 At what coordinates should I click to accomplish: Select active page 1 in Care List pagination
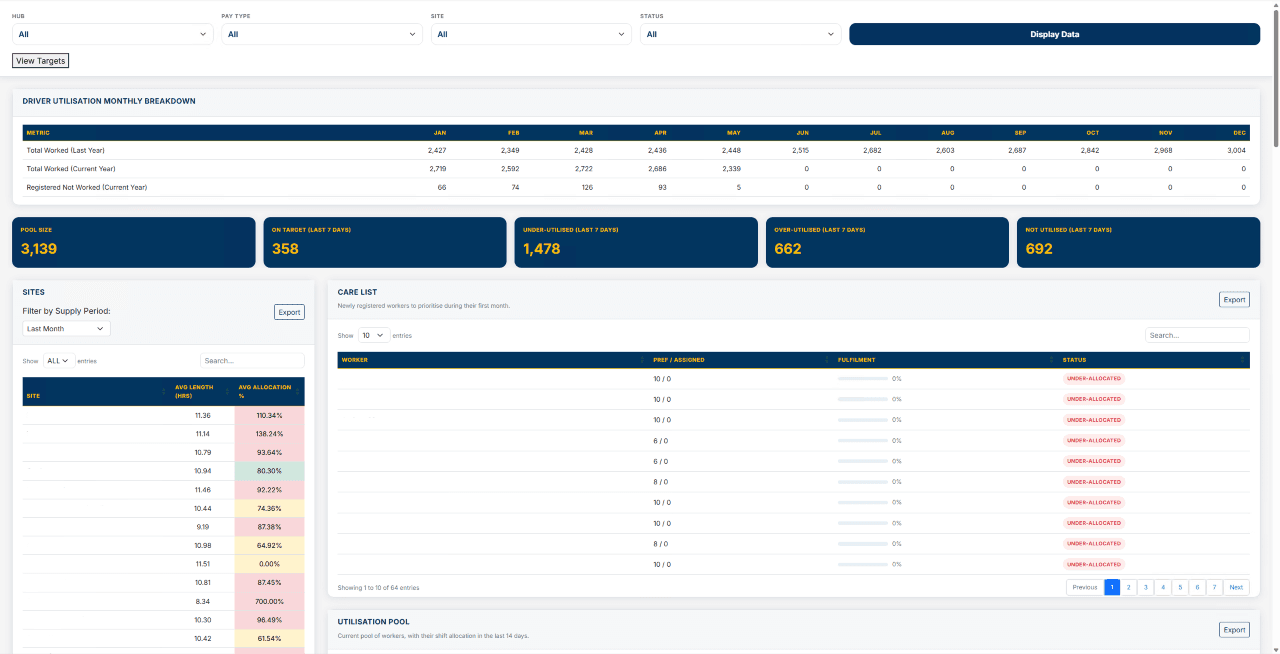(x=1111, y=587)
